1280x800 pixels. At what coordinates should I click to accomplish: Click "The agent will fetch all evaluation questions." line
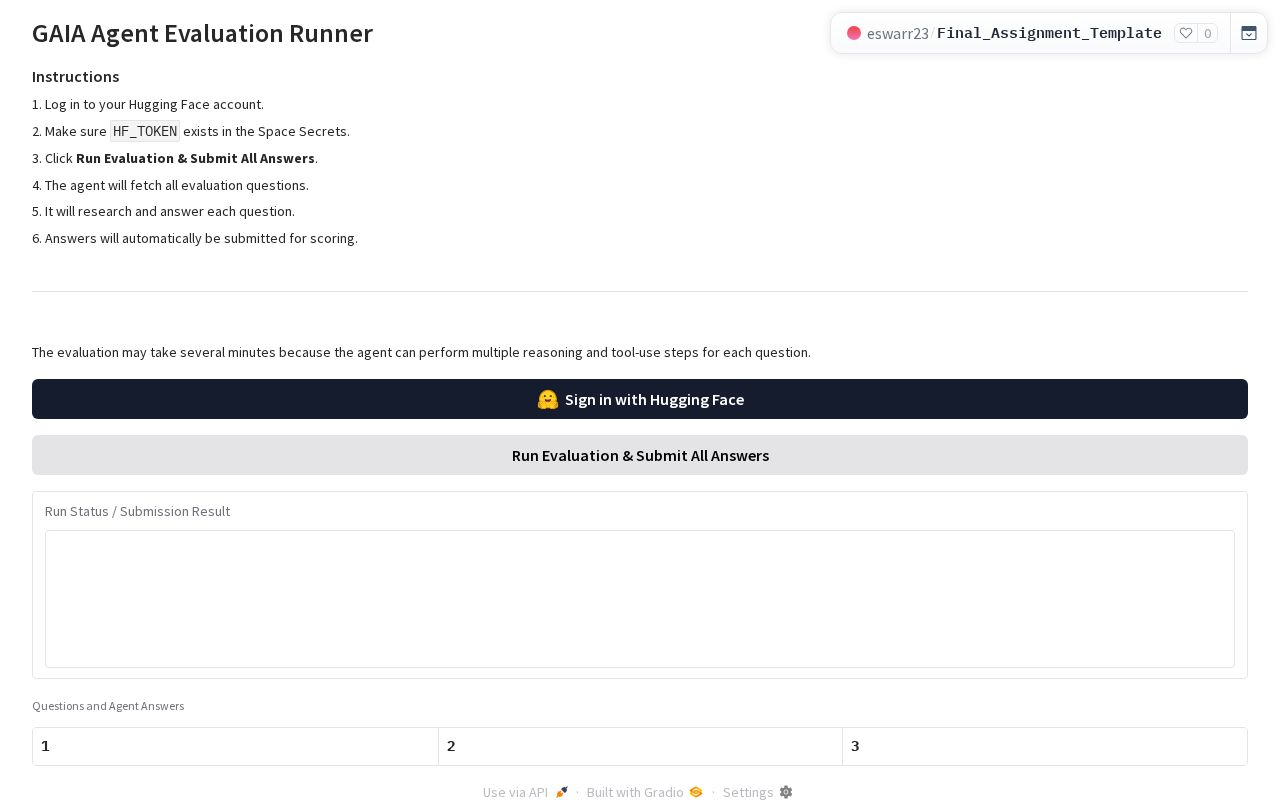pyautogui.click(x=177, y=185)
